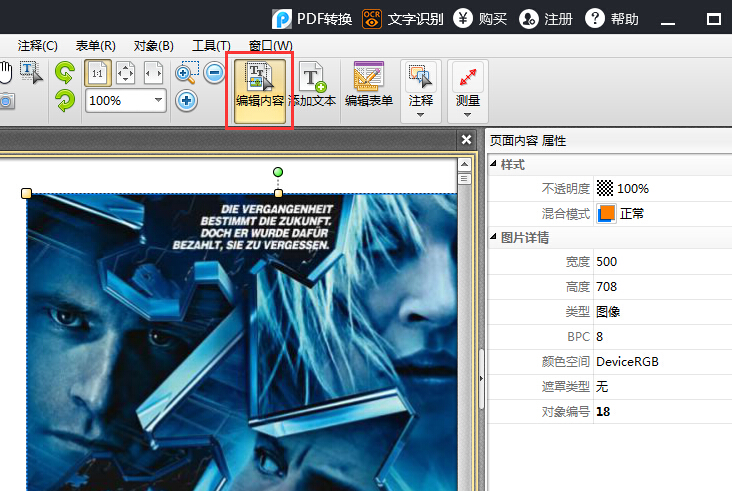Collapse the 样式 section
Screen dimensions: 732x491
[x=493, y=163]
